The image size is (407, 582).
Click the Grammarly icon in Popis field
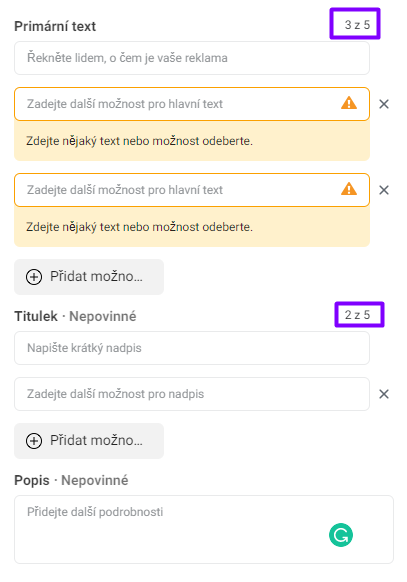click(341, 535)
